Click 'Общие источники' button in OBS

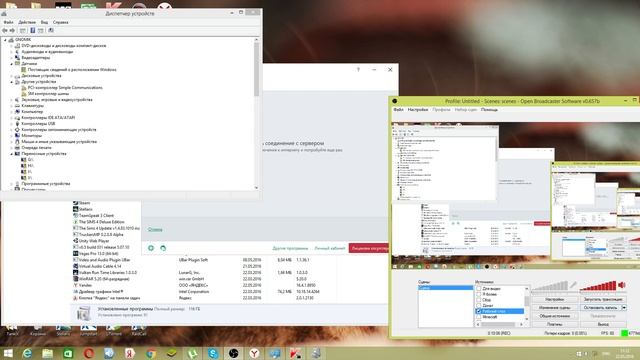554,316
